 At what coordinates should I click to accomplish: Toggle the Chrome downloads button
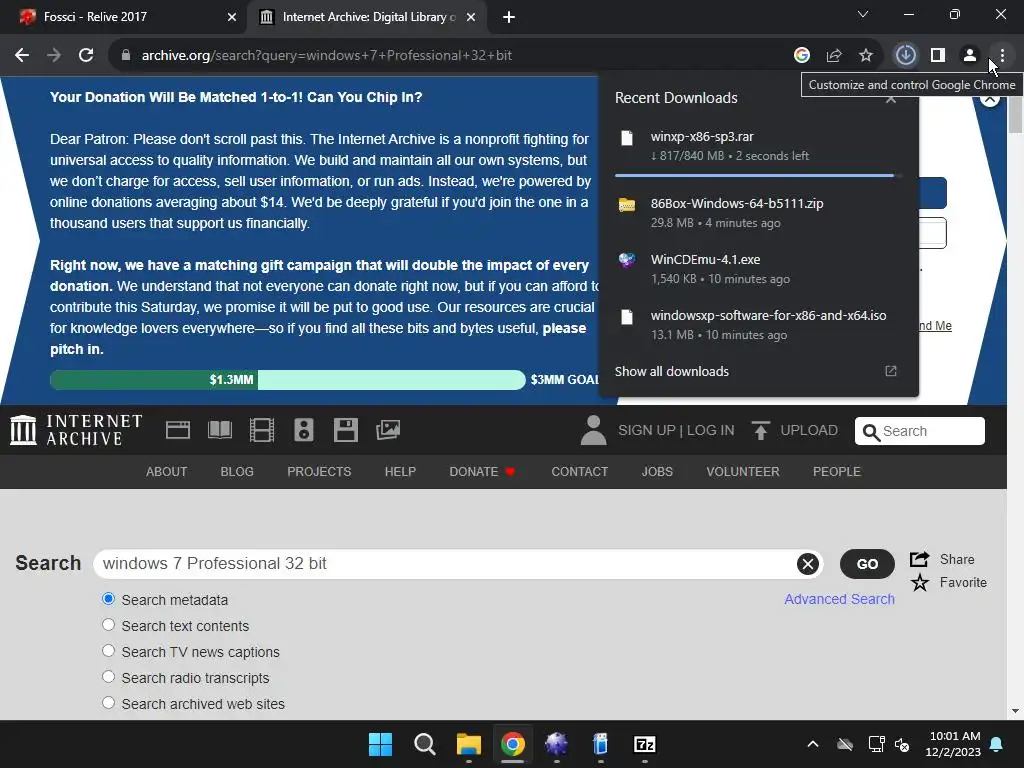coord(905,56)
